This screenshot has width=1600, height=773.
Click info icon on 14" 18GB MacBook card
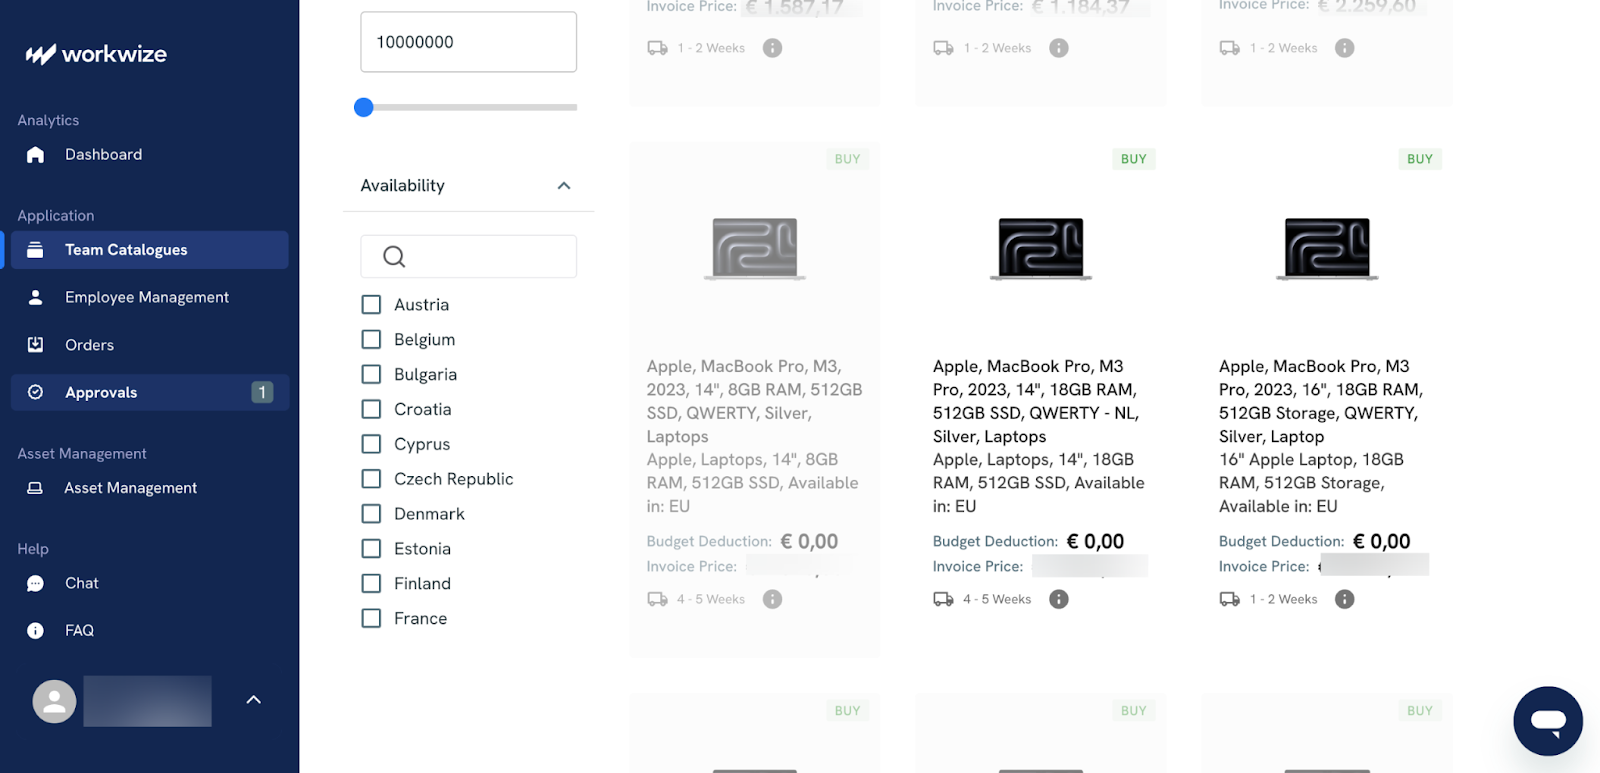(x=1058, y=599)
